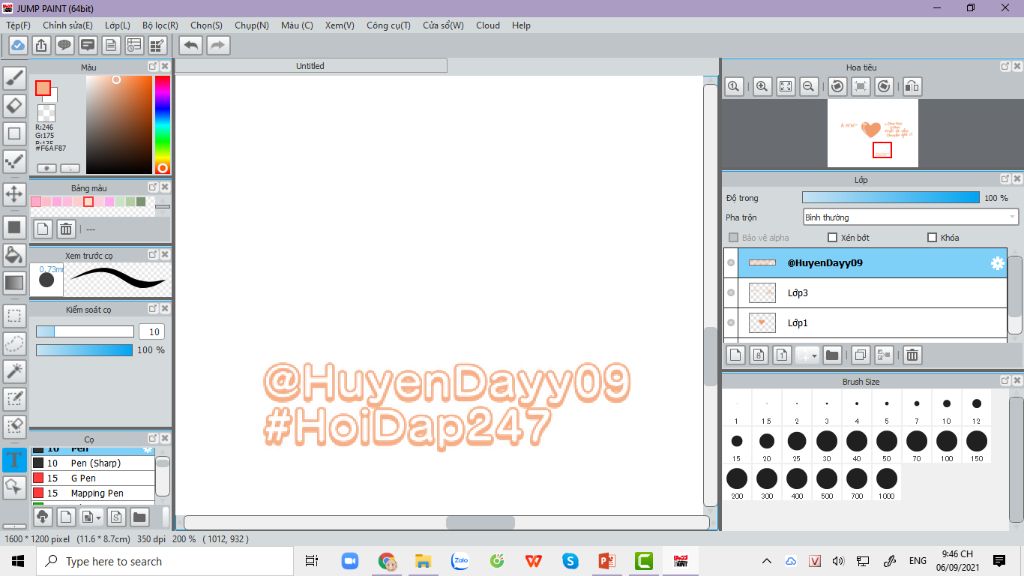The image size is (1024, 576).
Task: Choose the Select Pen tool
Action: click(x=14, y=398)
